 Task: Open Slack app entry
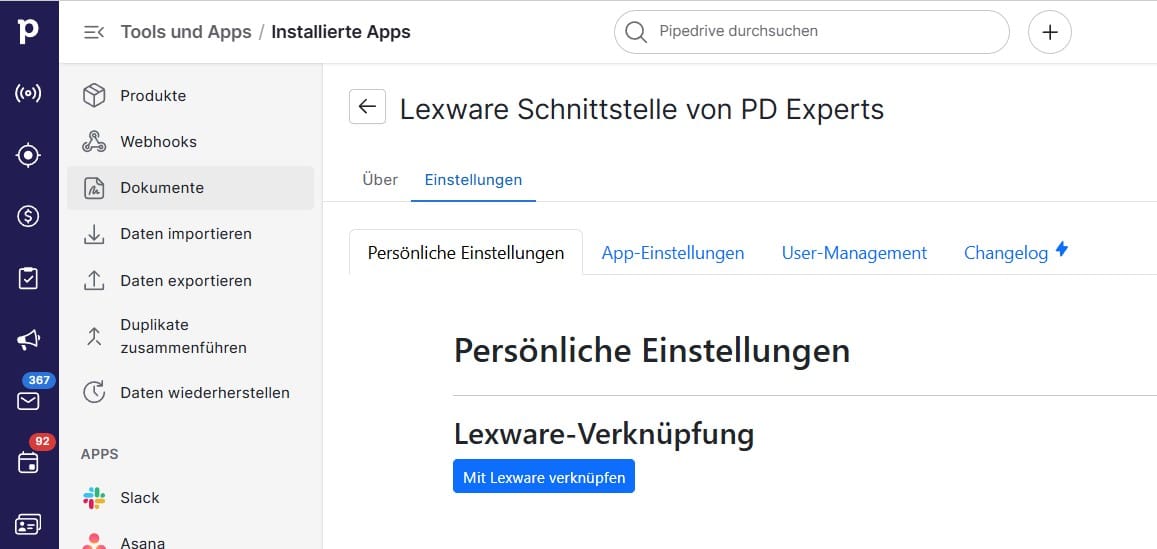[190, 498]
